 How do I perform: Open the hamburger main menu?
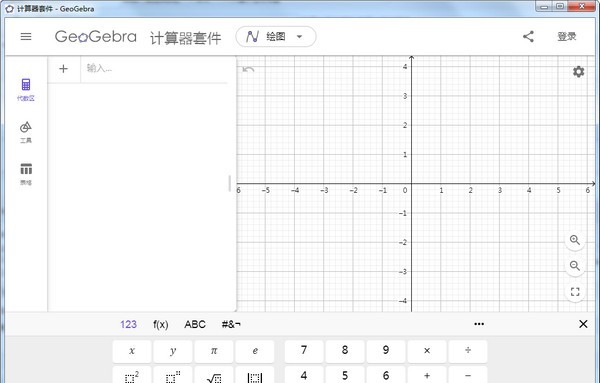pos(26,37)
